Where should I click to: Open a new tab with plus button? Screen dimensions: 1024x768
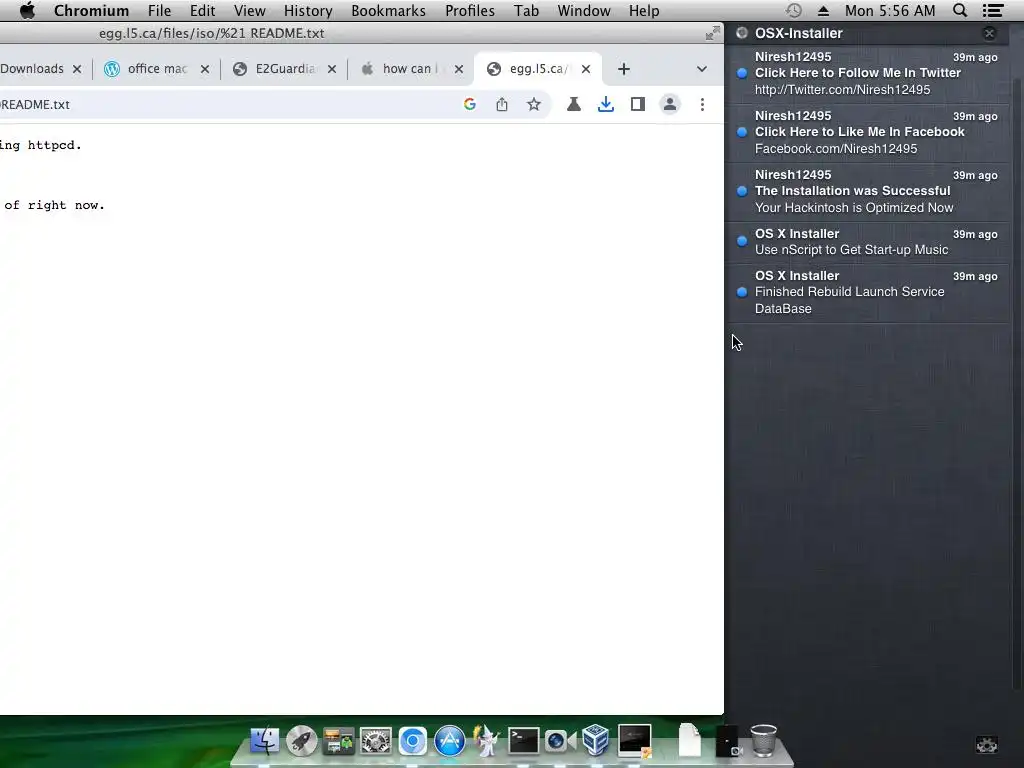tap(624, 69)
